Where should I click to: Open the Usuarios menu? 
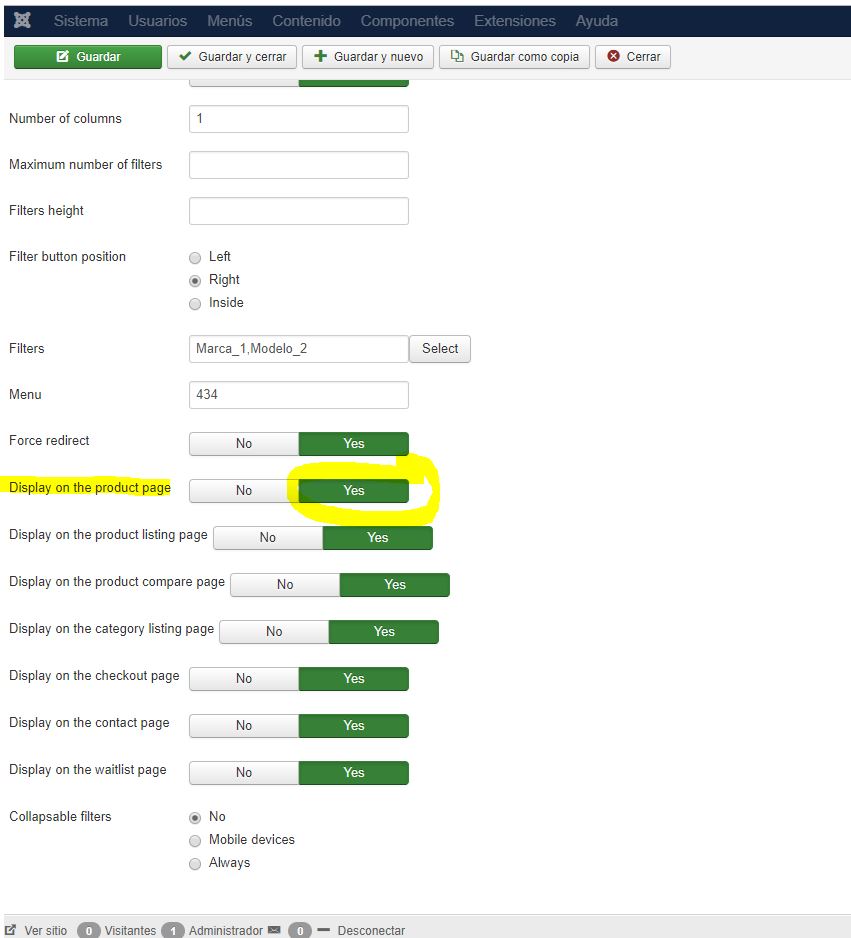[x=157, y=21]
